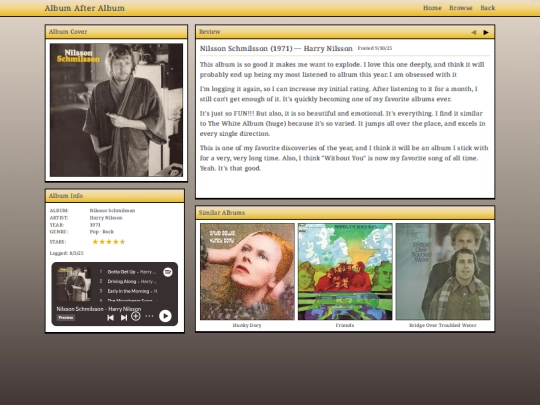Open Spotify logo in embedded player
The image size is (540, 405).
[x=168, y=272]
